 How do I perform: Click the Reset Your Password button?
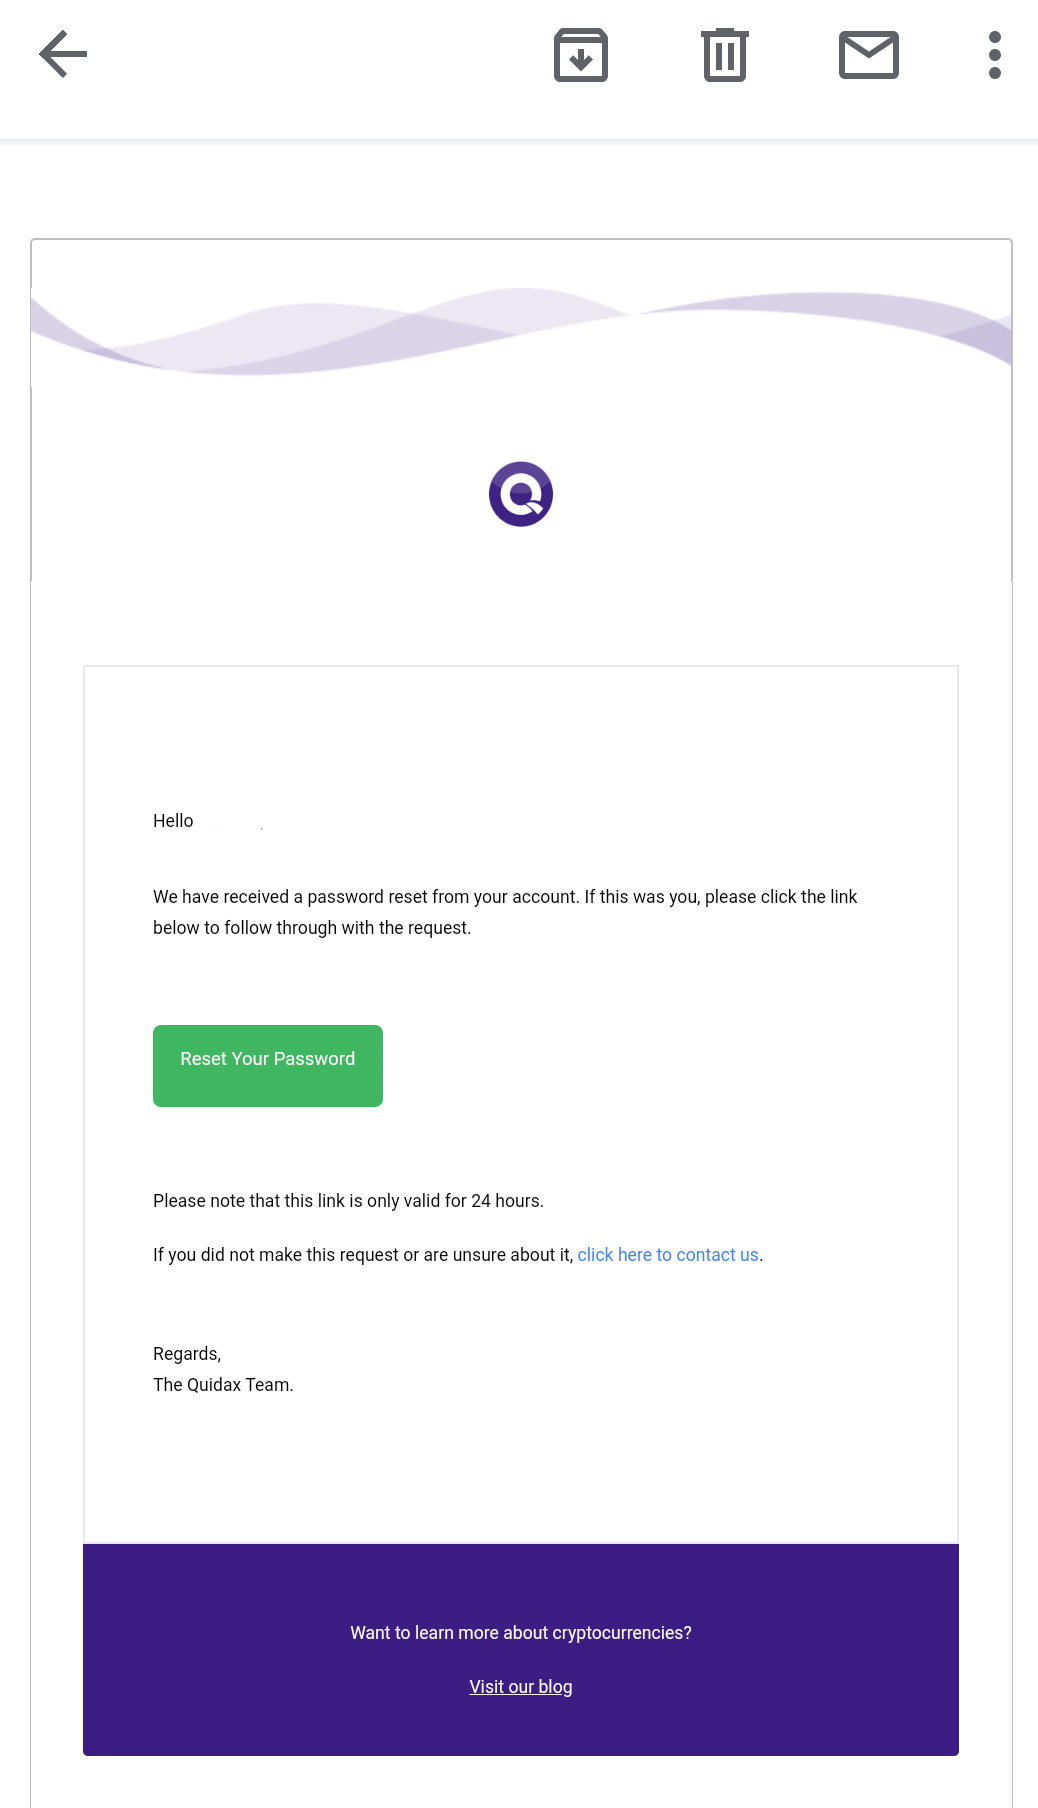click(268, 1066)
